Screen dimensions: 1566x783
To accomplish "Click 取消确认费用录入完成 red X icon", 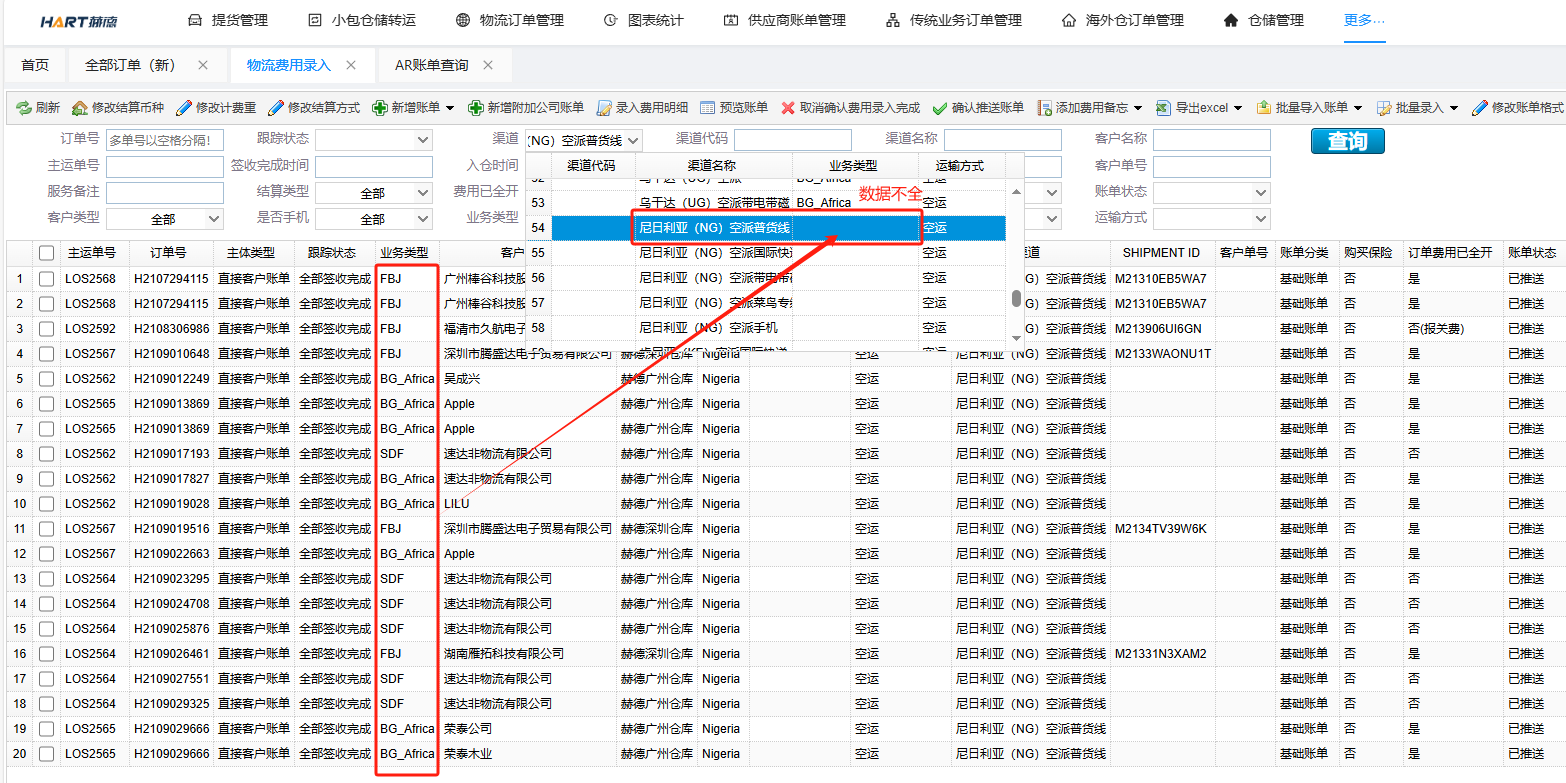I will point(788,108).
